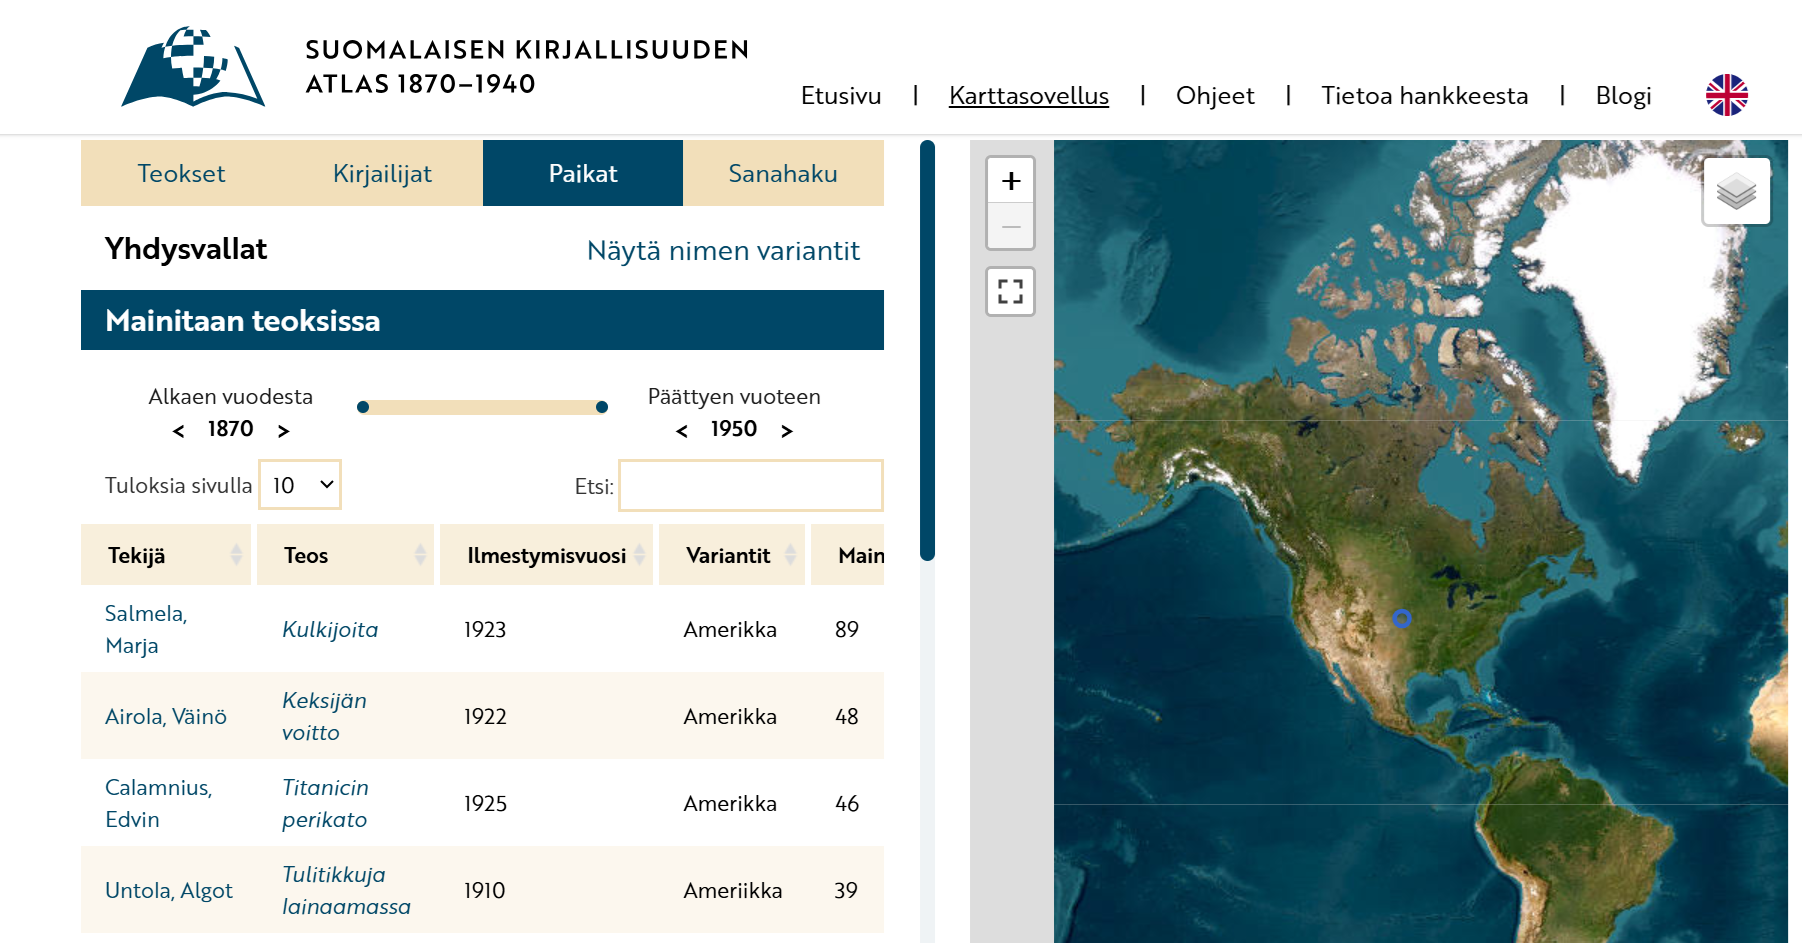Click the year range slider's right handle
This screenshot has width=1802, height=948.
pos(602,407)
